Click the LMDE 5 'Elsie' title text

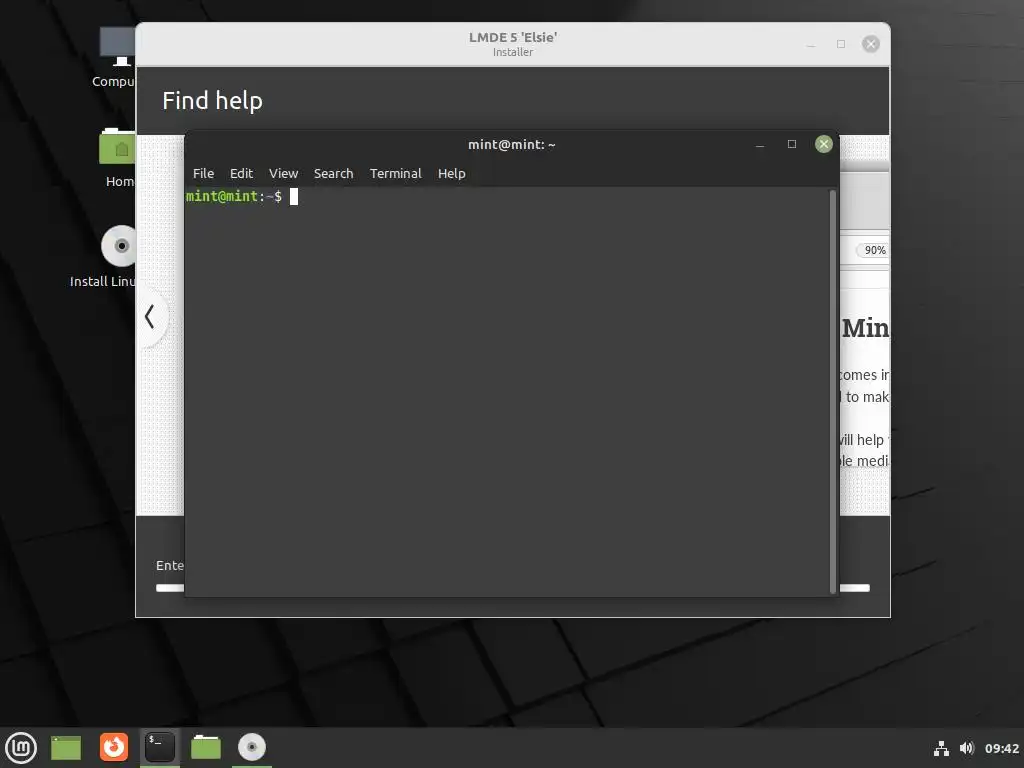click(513, 37)
